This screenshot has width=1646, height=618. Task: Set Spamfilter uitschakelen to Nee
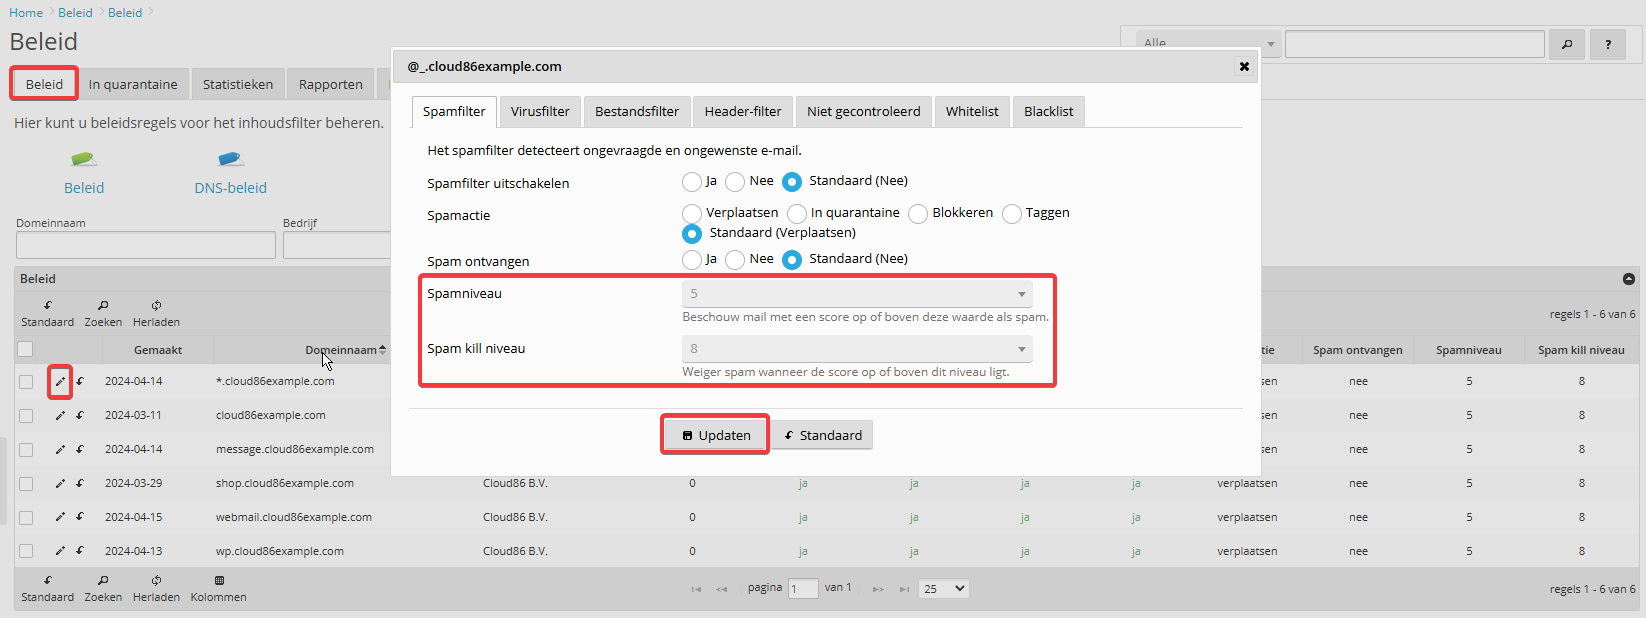[x=735, y=182]
